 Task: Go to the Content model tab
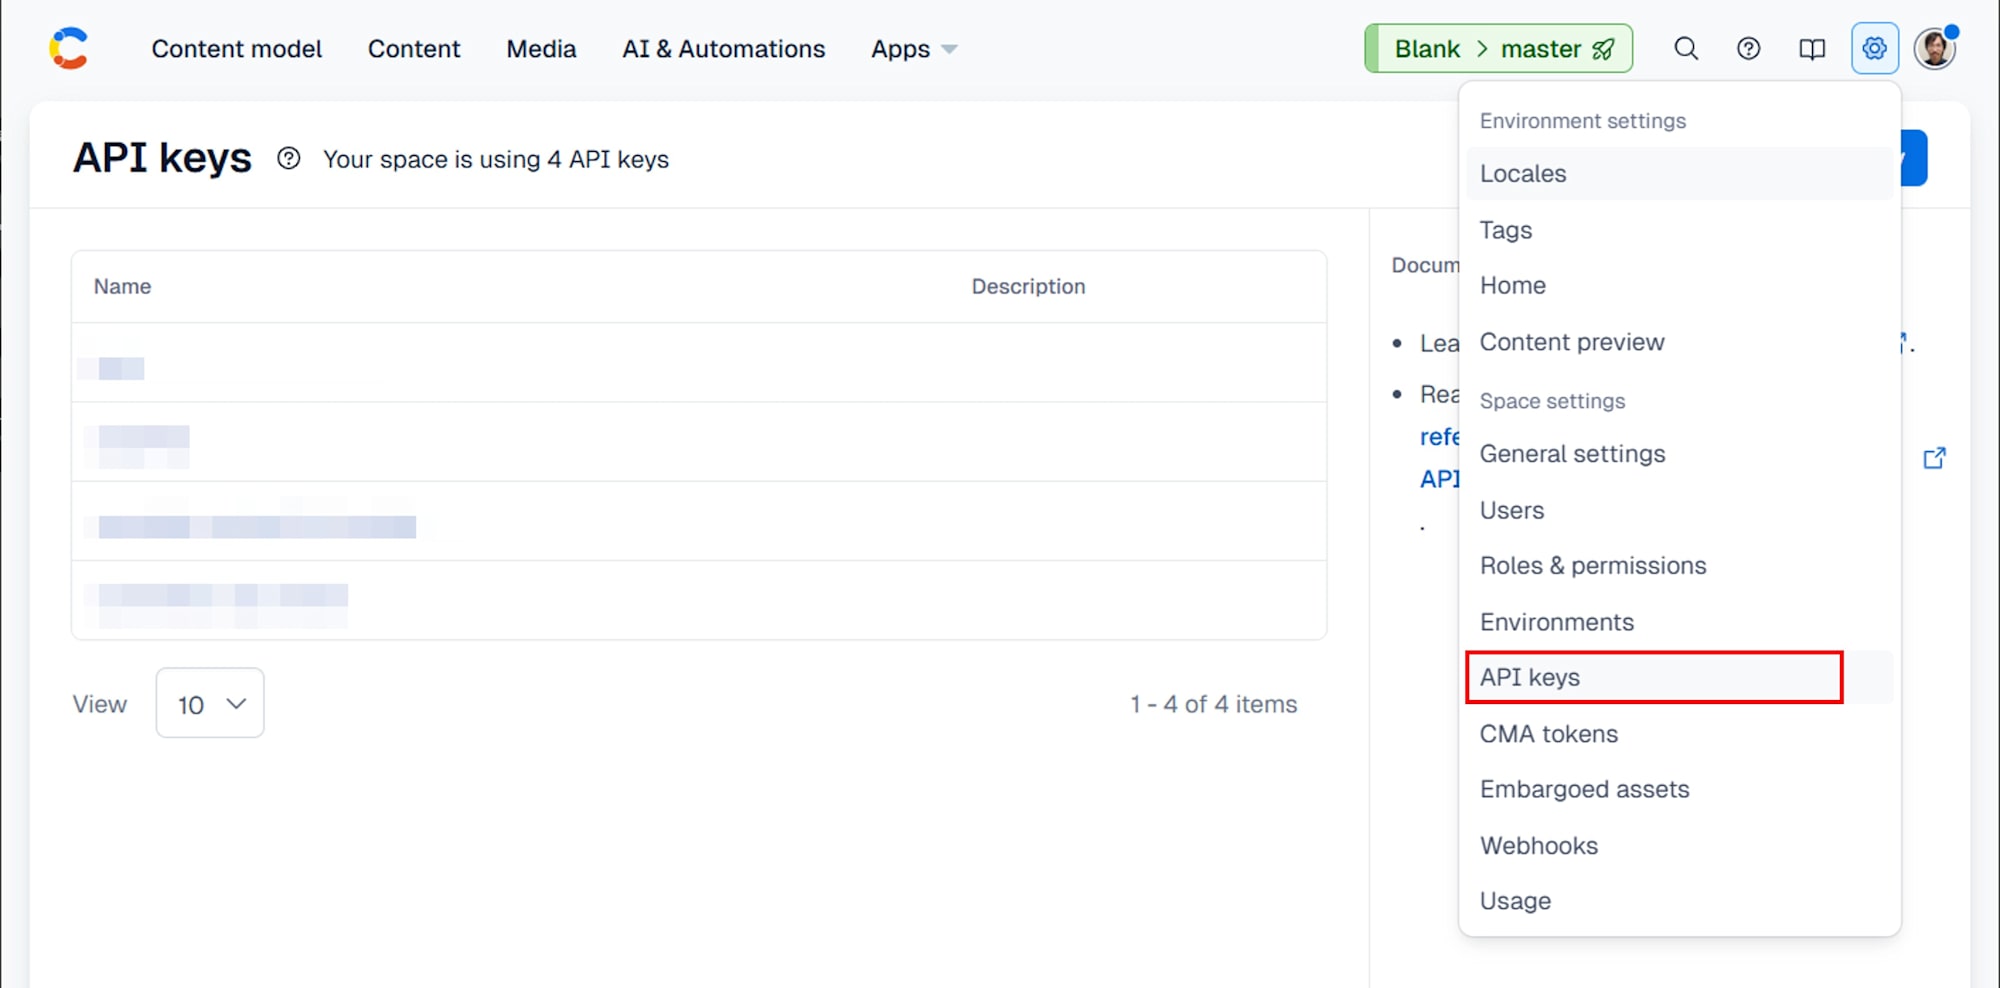[237, 49]
